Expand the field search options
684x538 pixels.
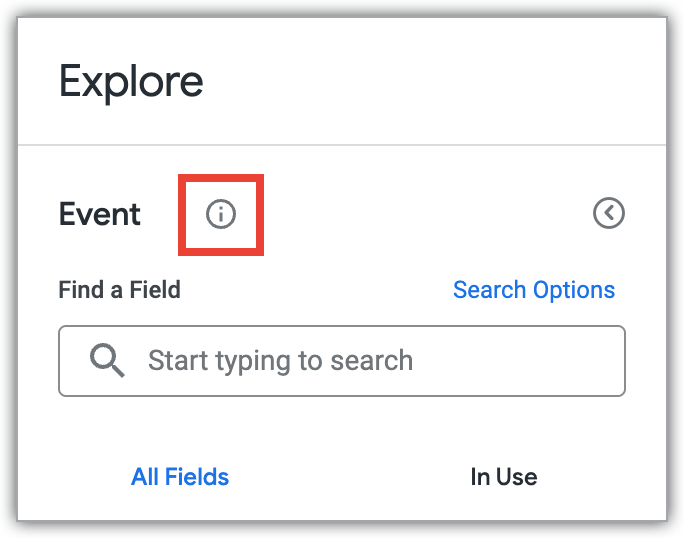coord(533,290)
